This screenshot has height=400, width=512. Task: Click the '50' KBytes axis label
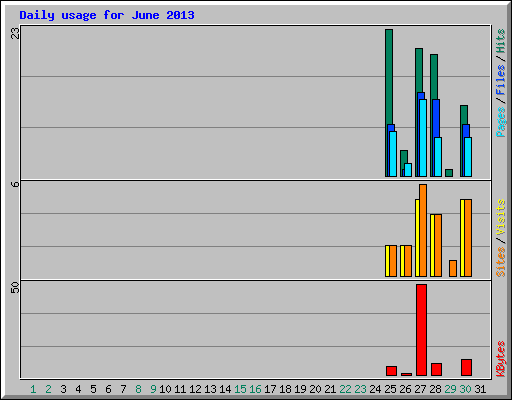pos(15,288)
